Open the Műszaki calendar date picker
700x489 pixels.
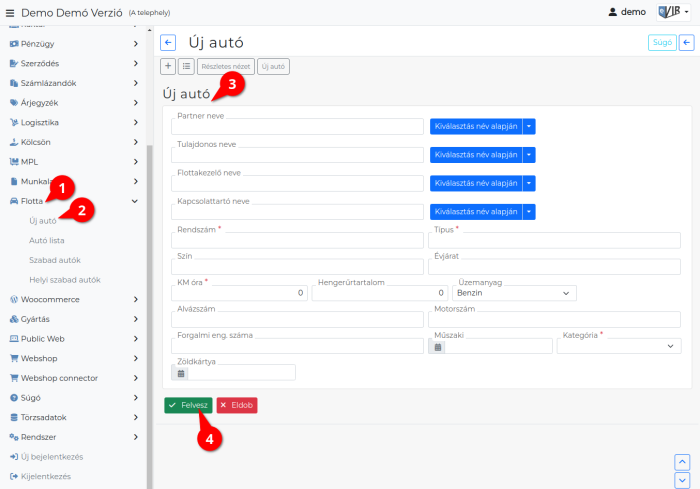436,346
